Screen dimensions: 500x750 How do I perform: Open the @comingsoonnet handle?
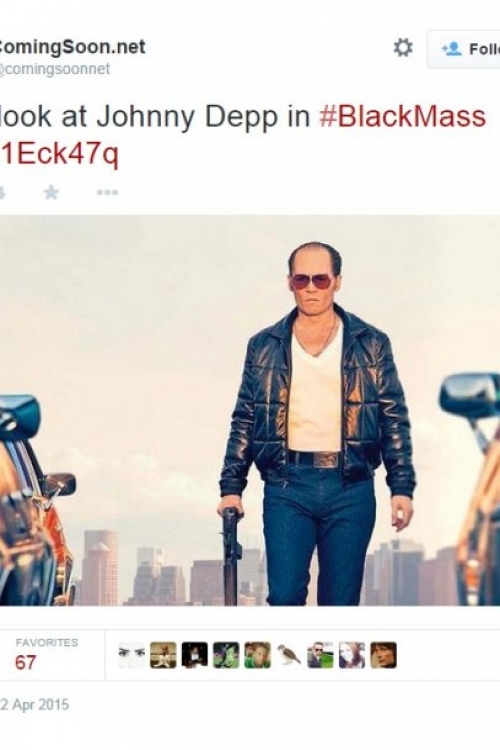point(55,69)
